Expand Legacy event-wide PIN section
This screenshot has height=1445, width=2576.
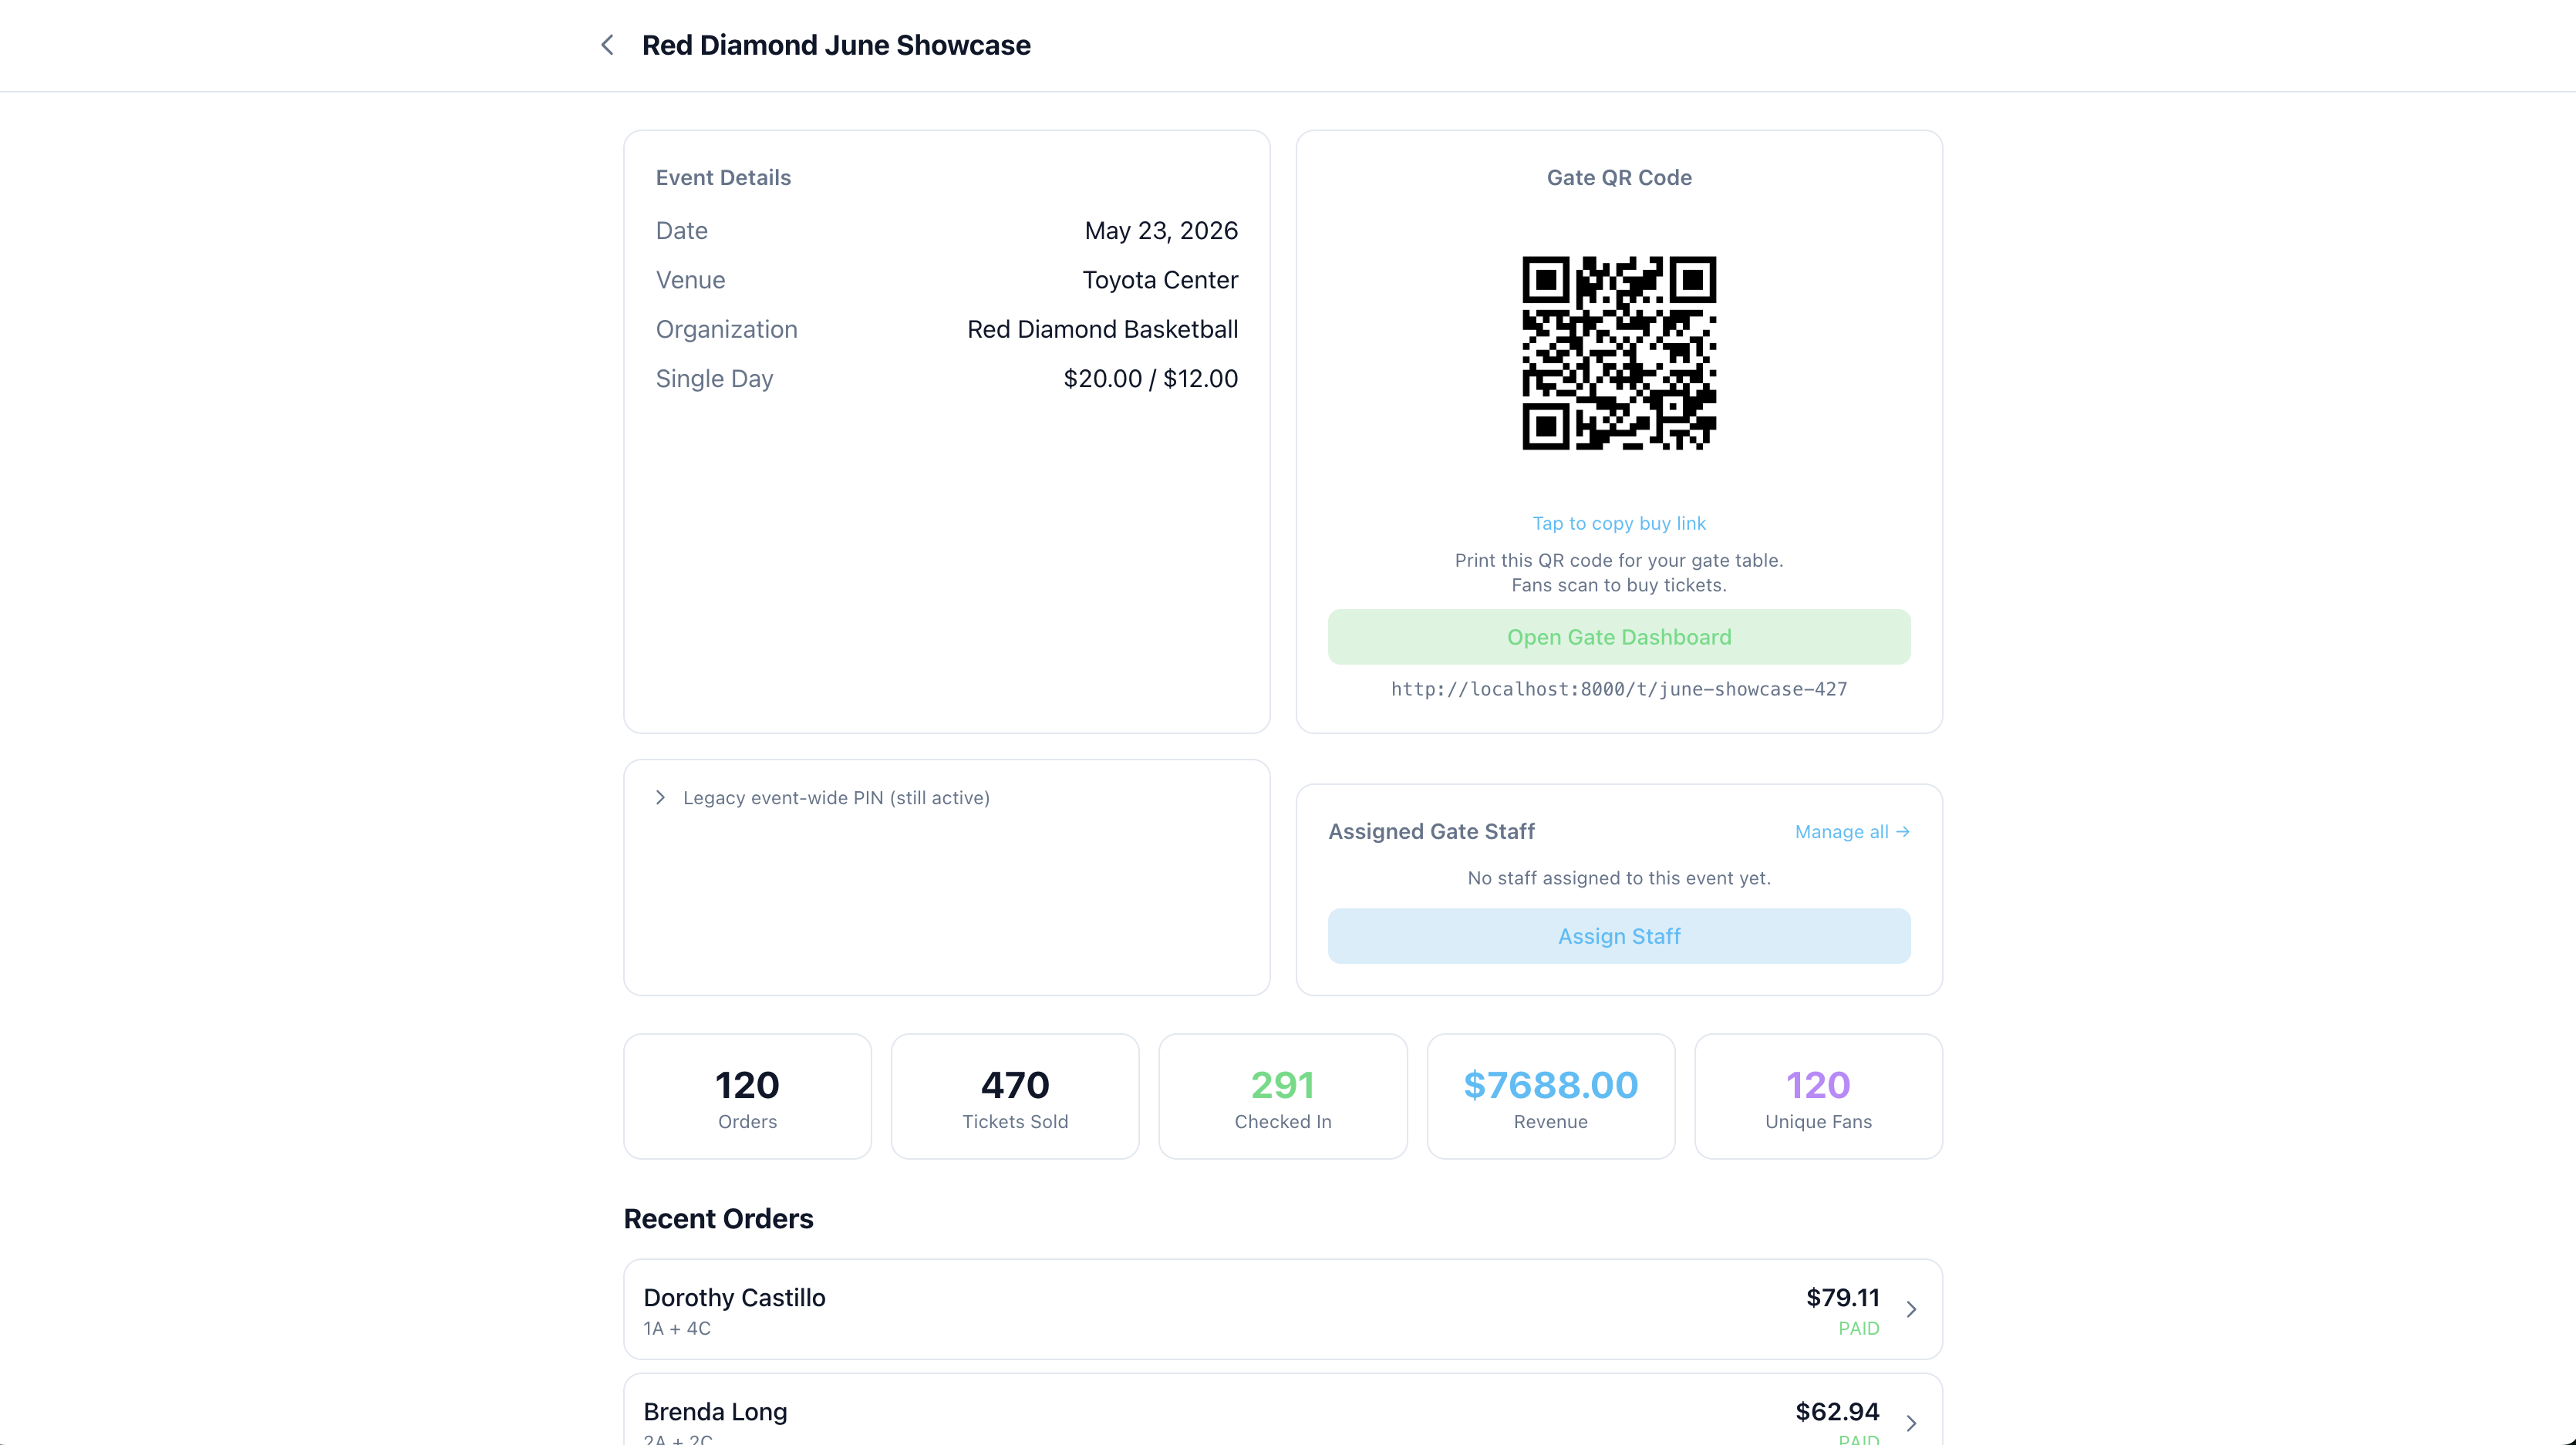click(x=823, y=798)
